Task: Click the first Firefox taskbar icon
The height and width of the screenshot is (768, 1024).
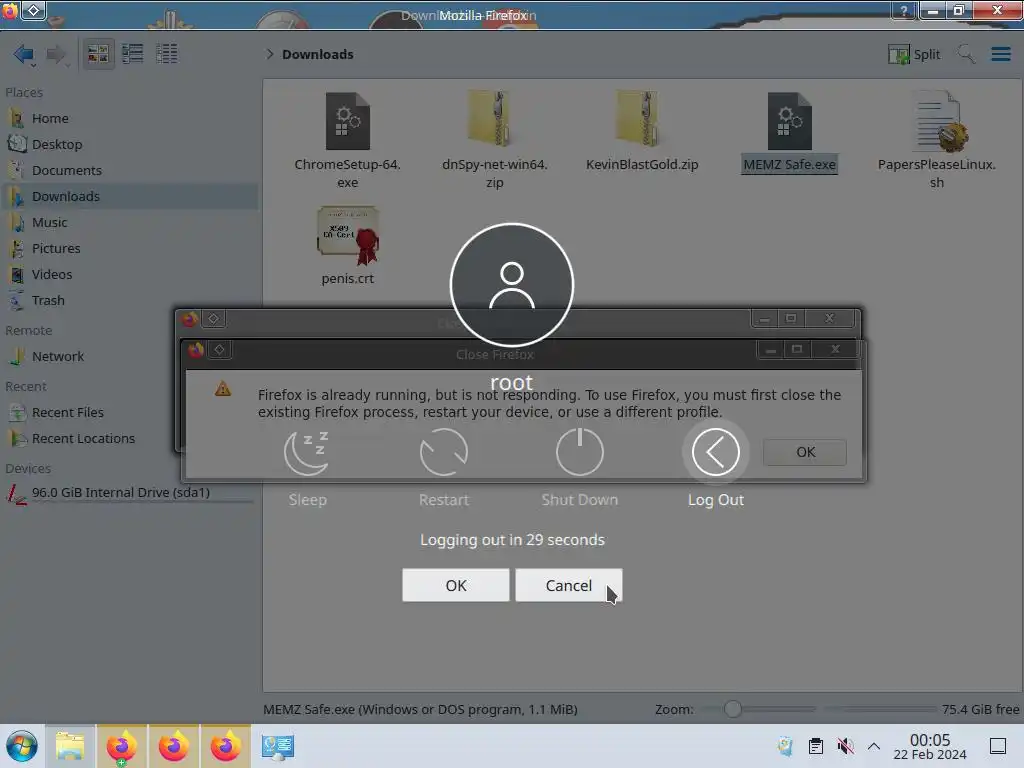Action: pos(122,746)
